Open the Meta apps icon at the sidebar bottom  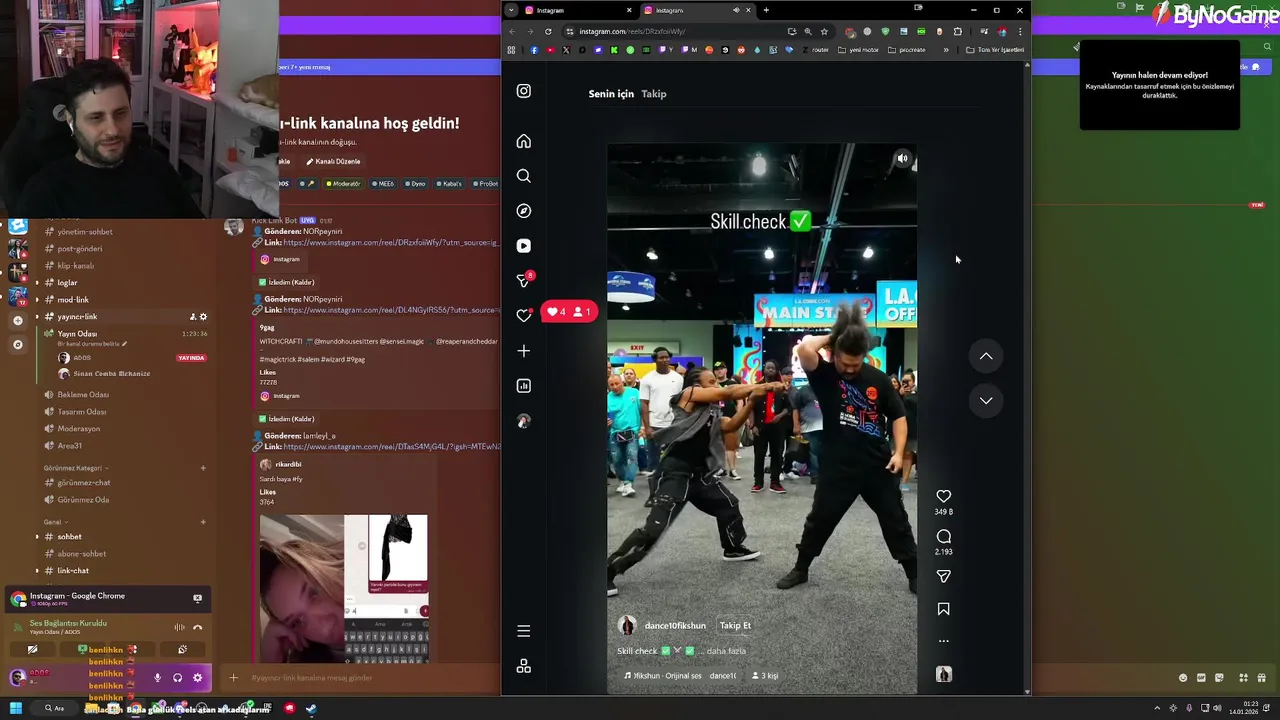click(x=523, y=666)
